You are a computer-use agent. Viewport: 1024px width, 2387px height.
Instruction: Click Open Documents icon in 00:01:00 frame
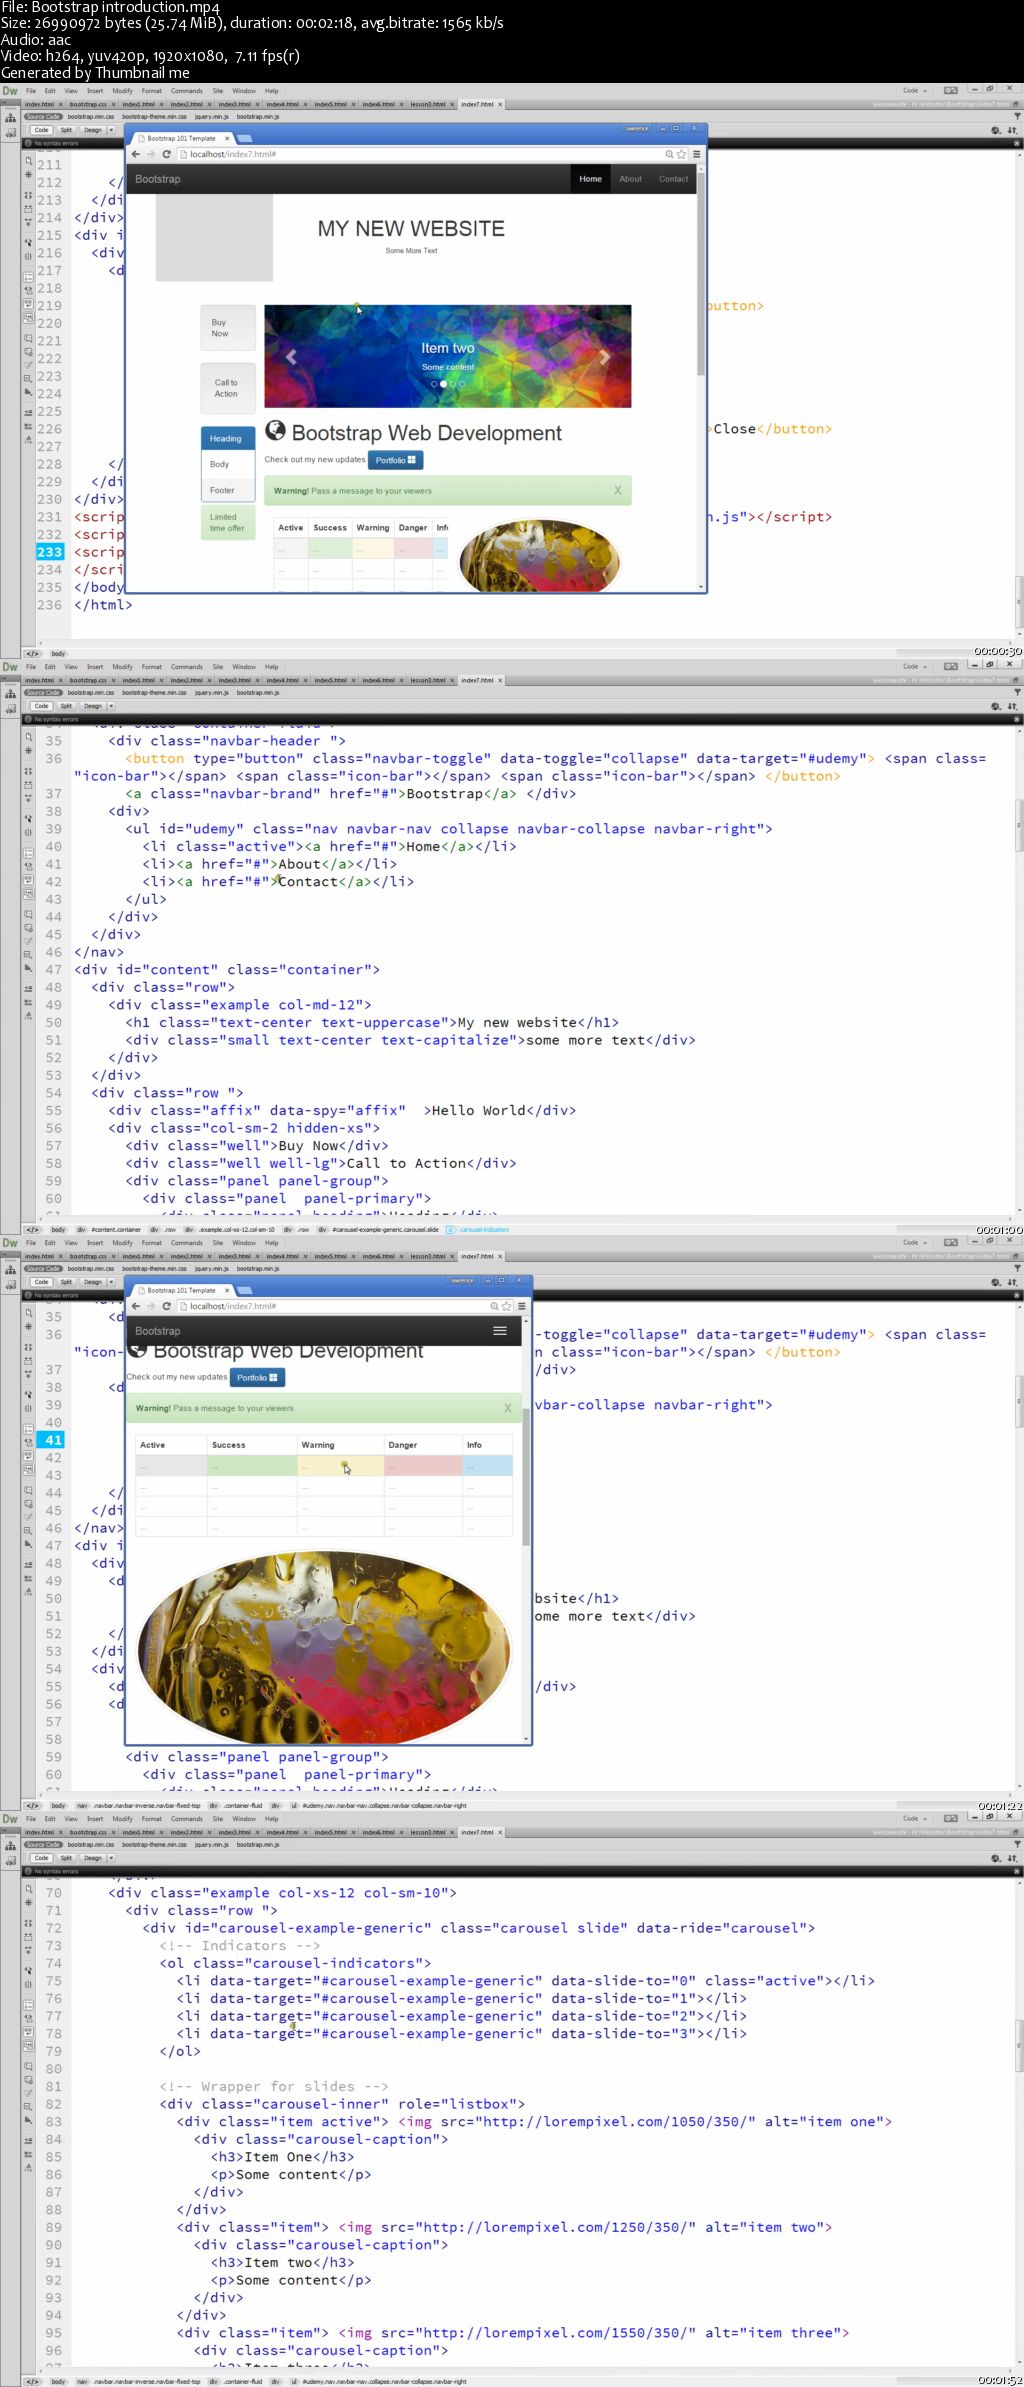pyautogui.click(x=28, y=737)
